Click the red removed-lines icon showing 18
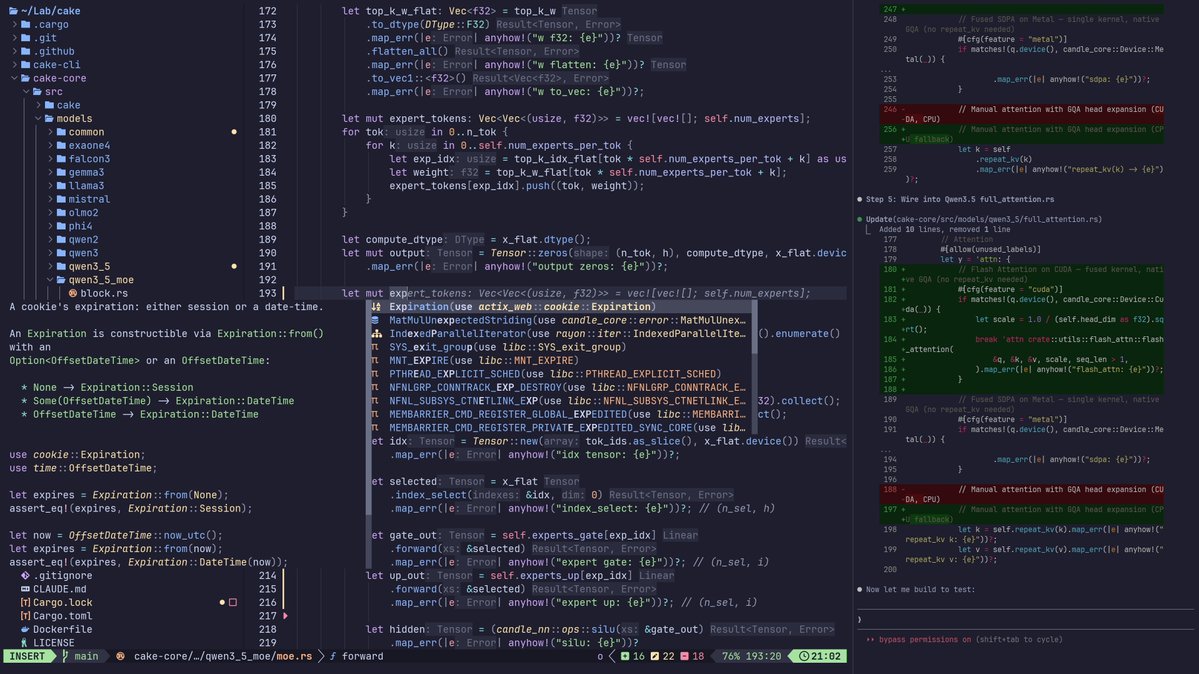The image size is (1199, 674). pos(684,656)
